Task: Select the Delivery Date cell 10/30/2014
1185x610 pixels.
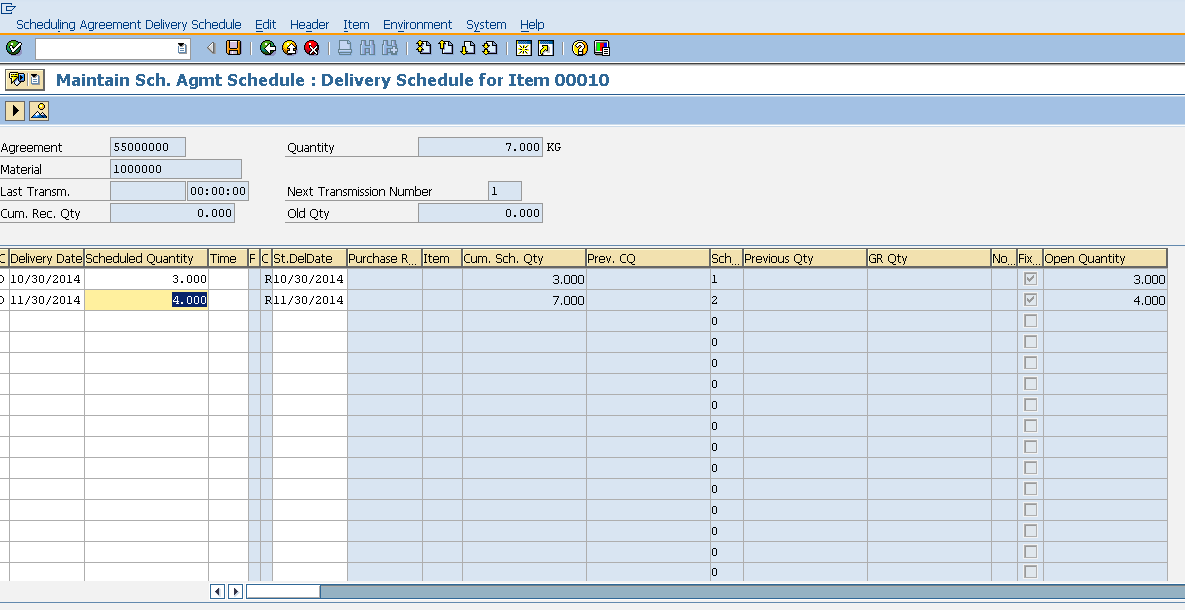Action: tap(46, 279)
